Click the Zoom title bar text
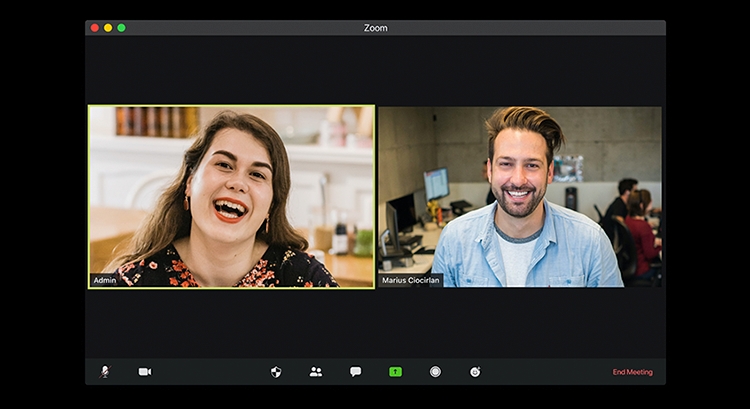The width and height of the screenshot is (750, 409). click(x=375, y=28)
